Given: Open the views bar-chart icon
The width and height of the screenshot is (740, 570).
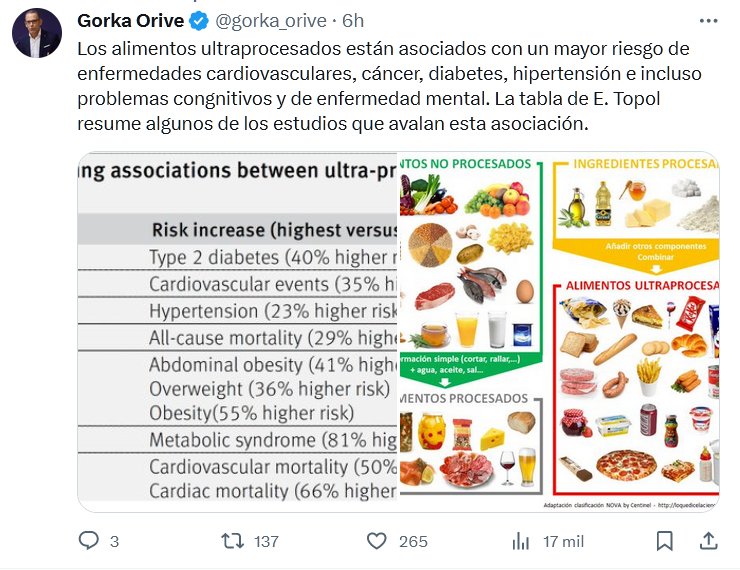Looking at the screenshot, I should click(x=521, y=541).
